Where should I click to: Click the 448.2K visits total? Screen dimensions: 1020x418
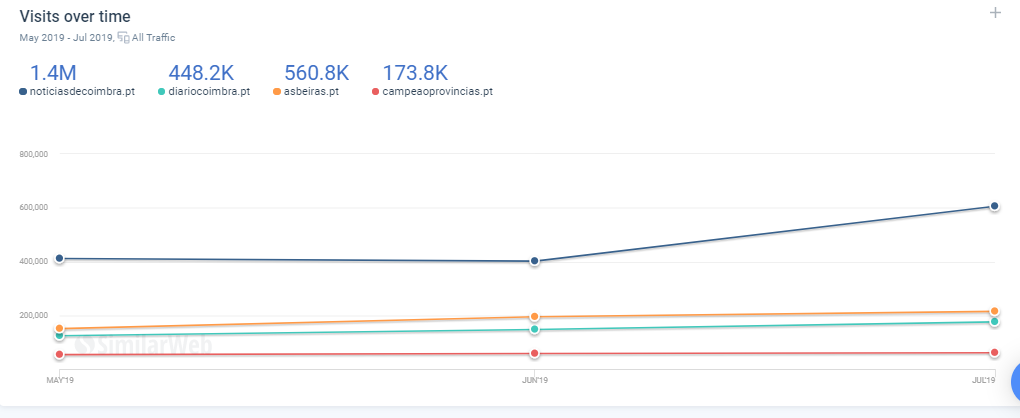pos(201,73)
